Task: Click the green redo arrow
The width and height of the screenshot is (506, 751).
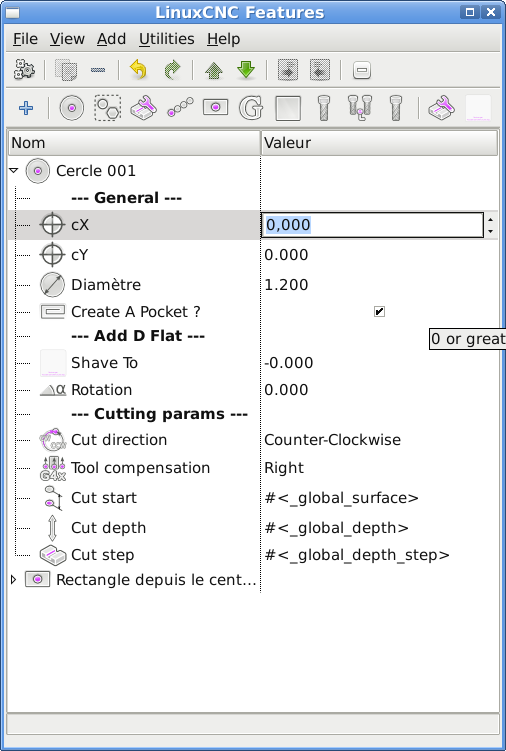Action: coord(172,70)
